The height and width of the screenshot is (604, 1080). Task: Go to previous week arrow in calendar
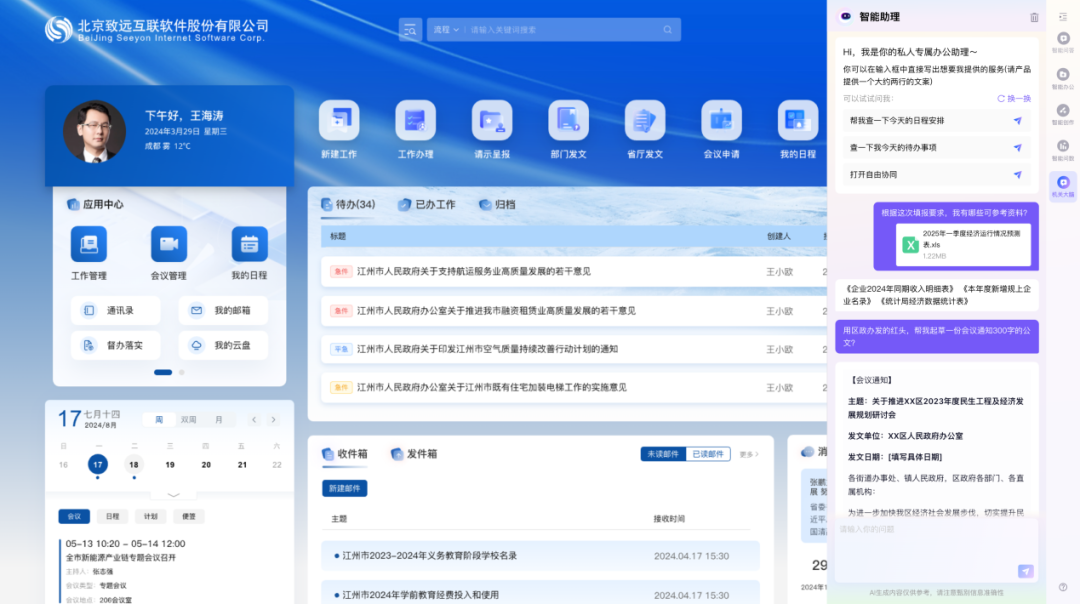pyautogui.click(x=254, y=419)
